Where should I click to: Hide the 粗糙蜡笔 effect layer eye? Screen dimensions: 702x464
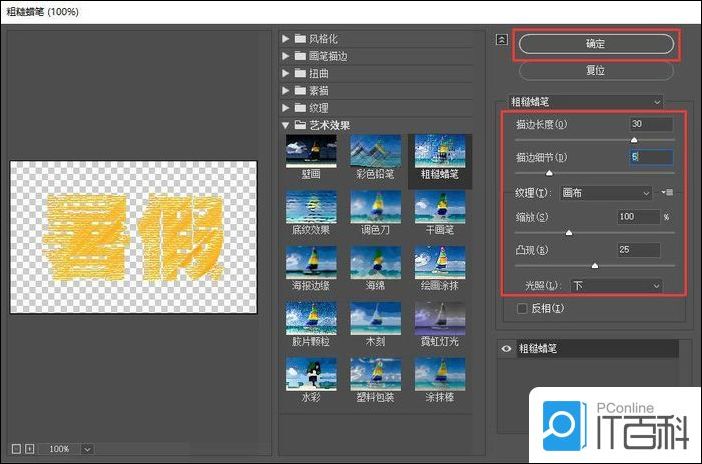(x=507, y=349)
